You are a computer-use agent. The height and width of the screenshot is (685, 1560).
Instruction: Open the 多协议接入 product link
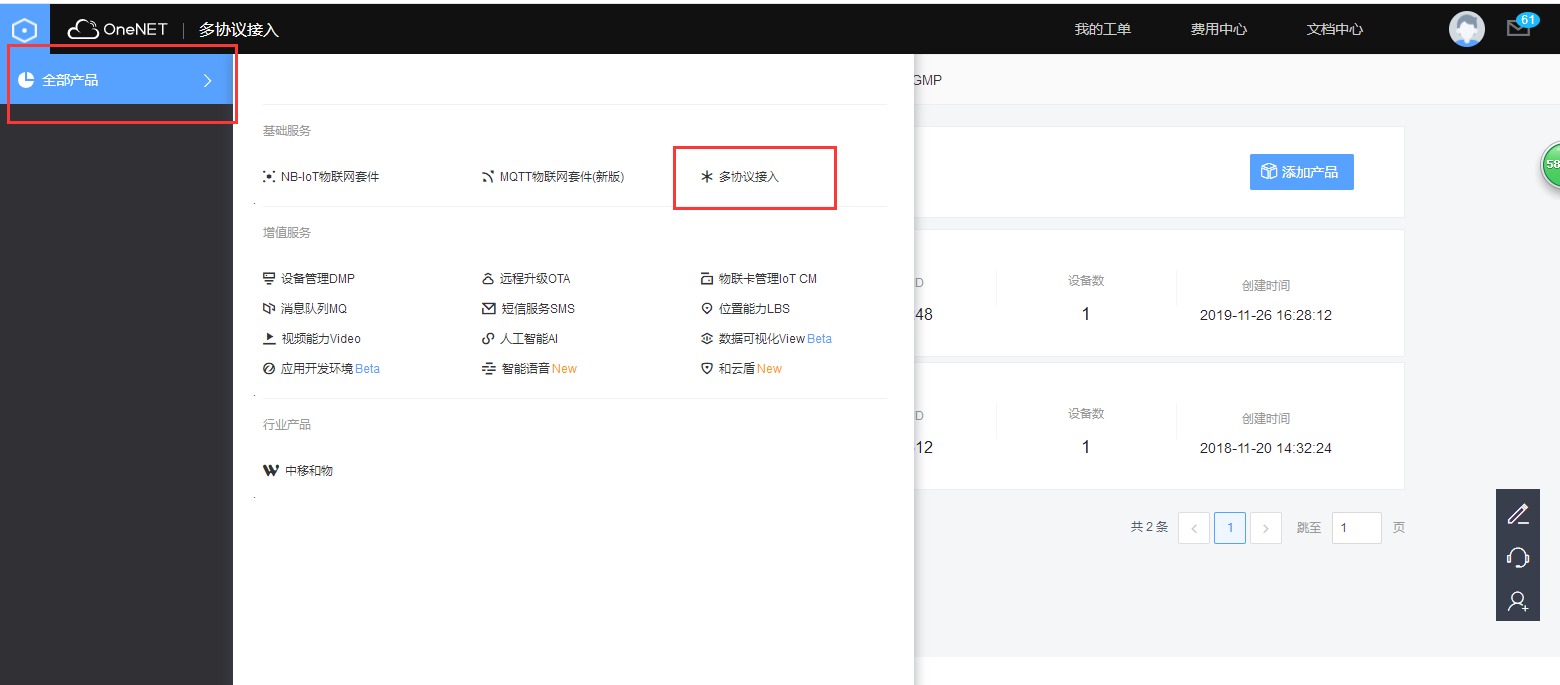[x=748, y=176]
